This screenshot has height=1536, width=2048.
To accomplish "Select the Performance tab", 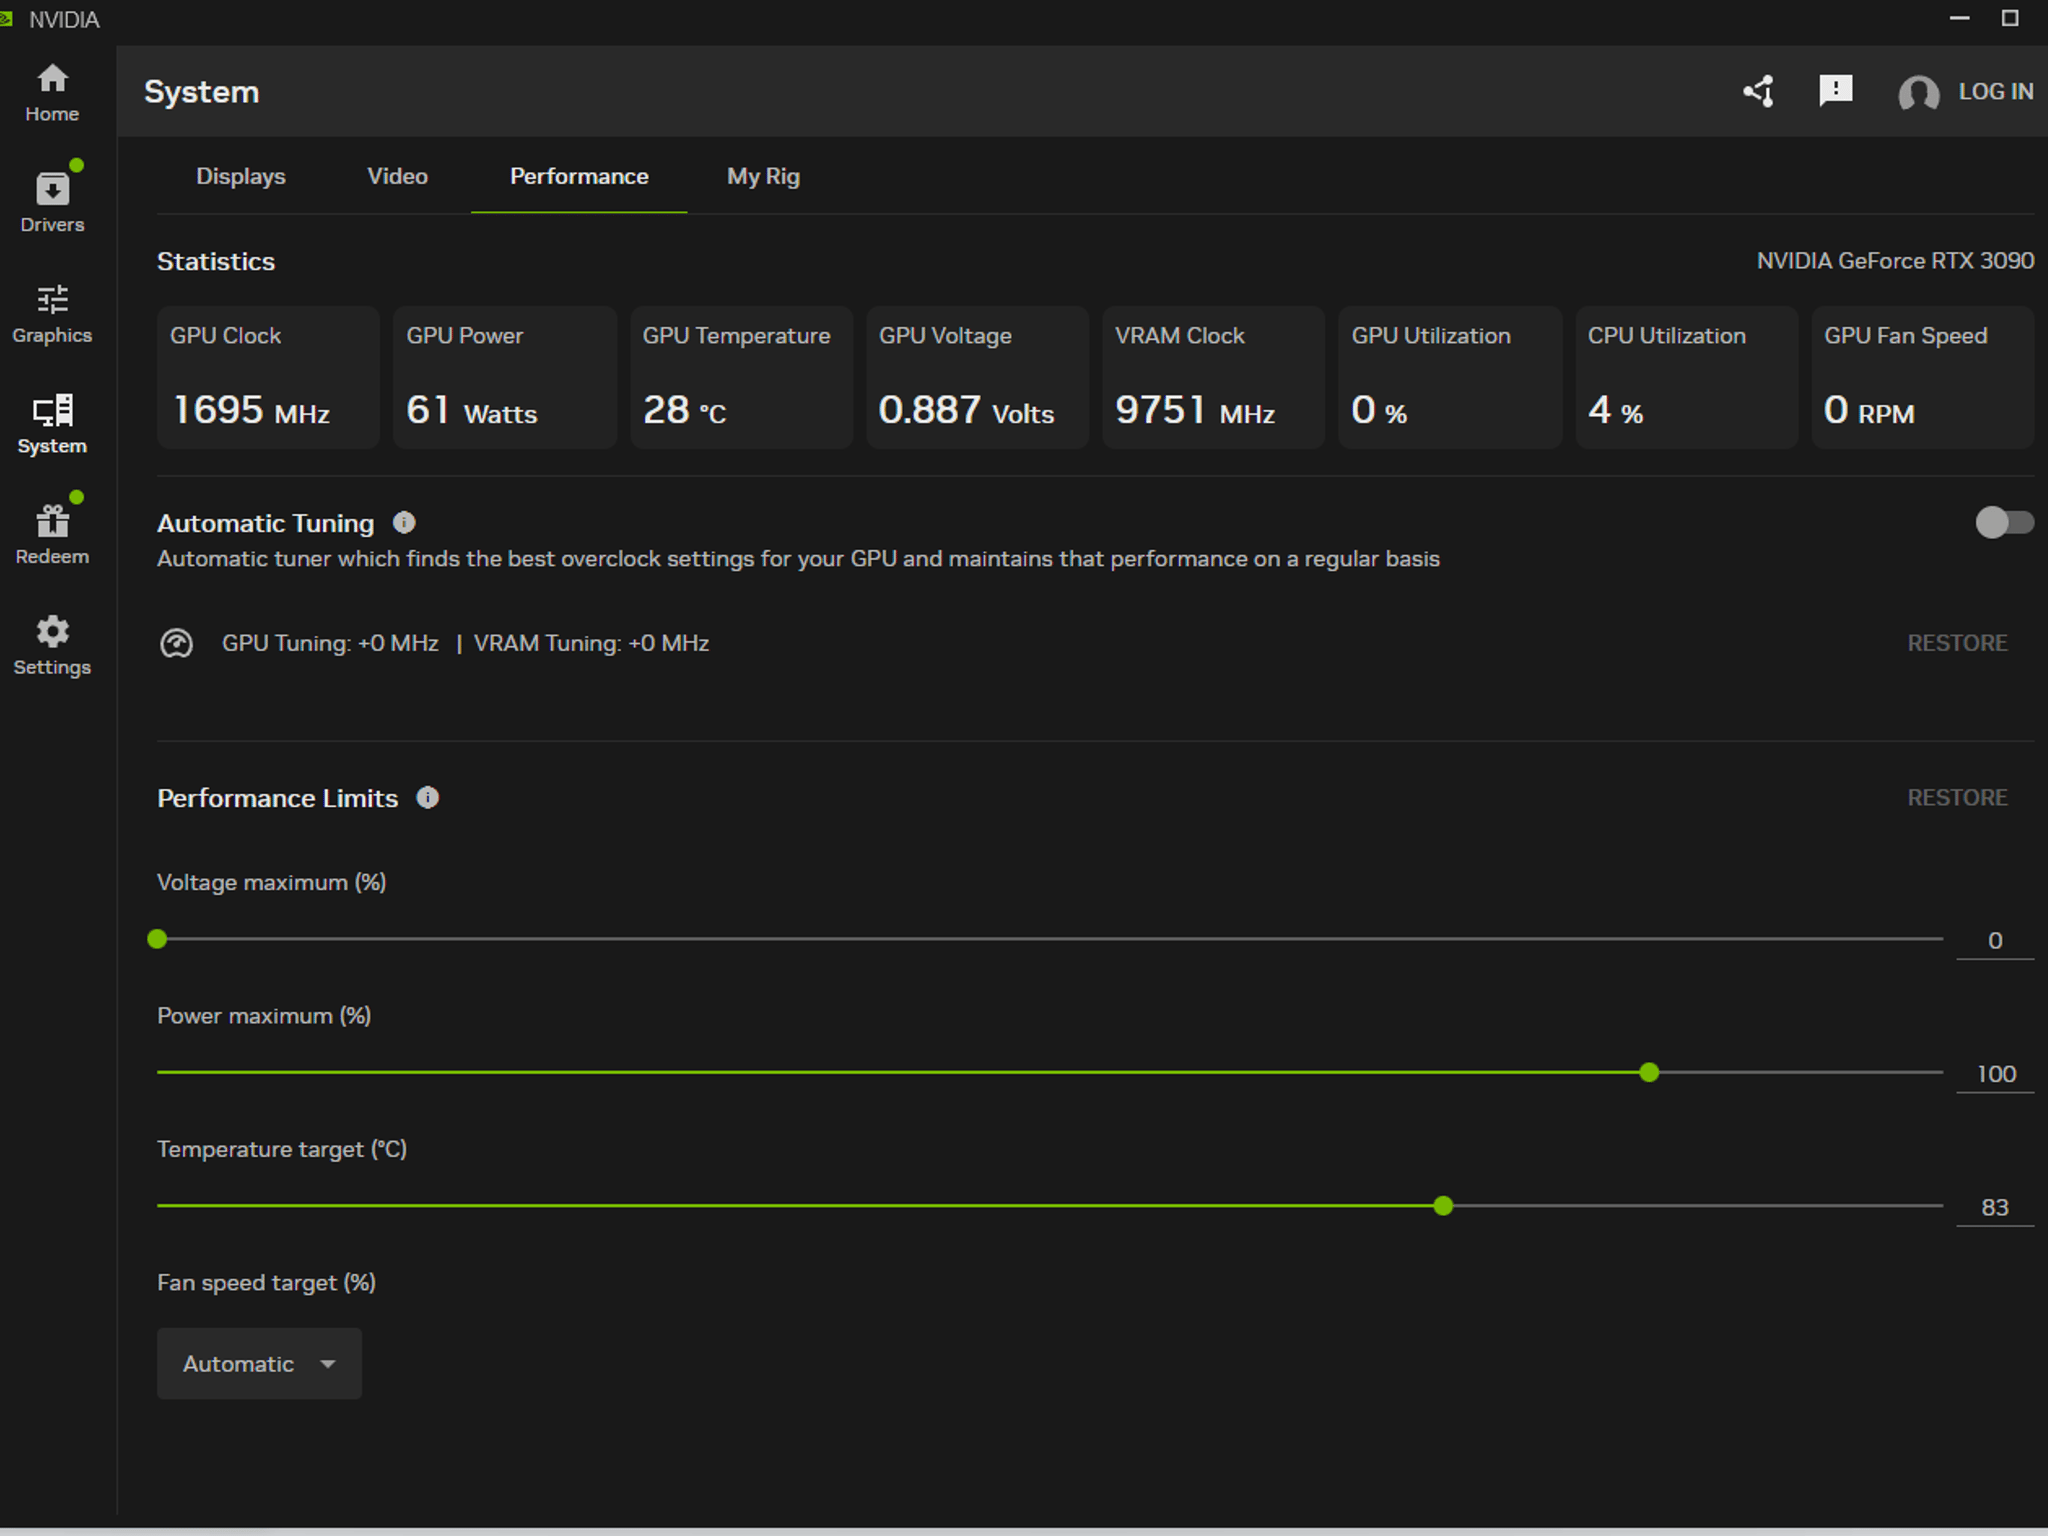I will coord(579,176).
